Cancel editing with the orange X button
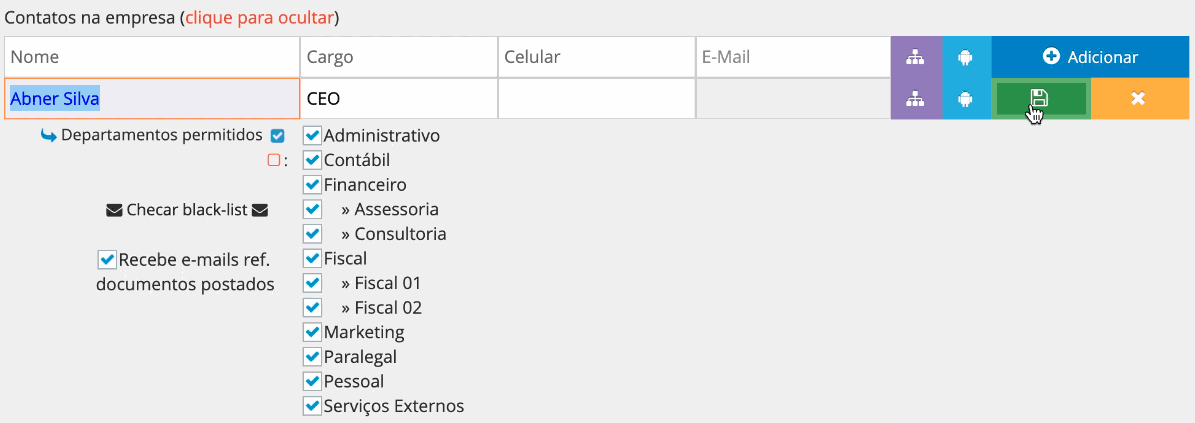1195x423 pixels. [1138, 99]
